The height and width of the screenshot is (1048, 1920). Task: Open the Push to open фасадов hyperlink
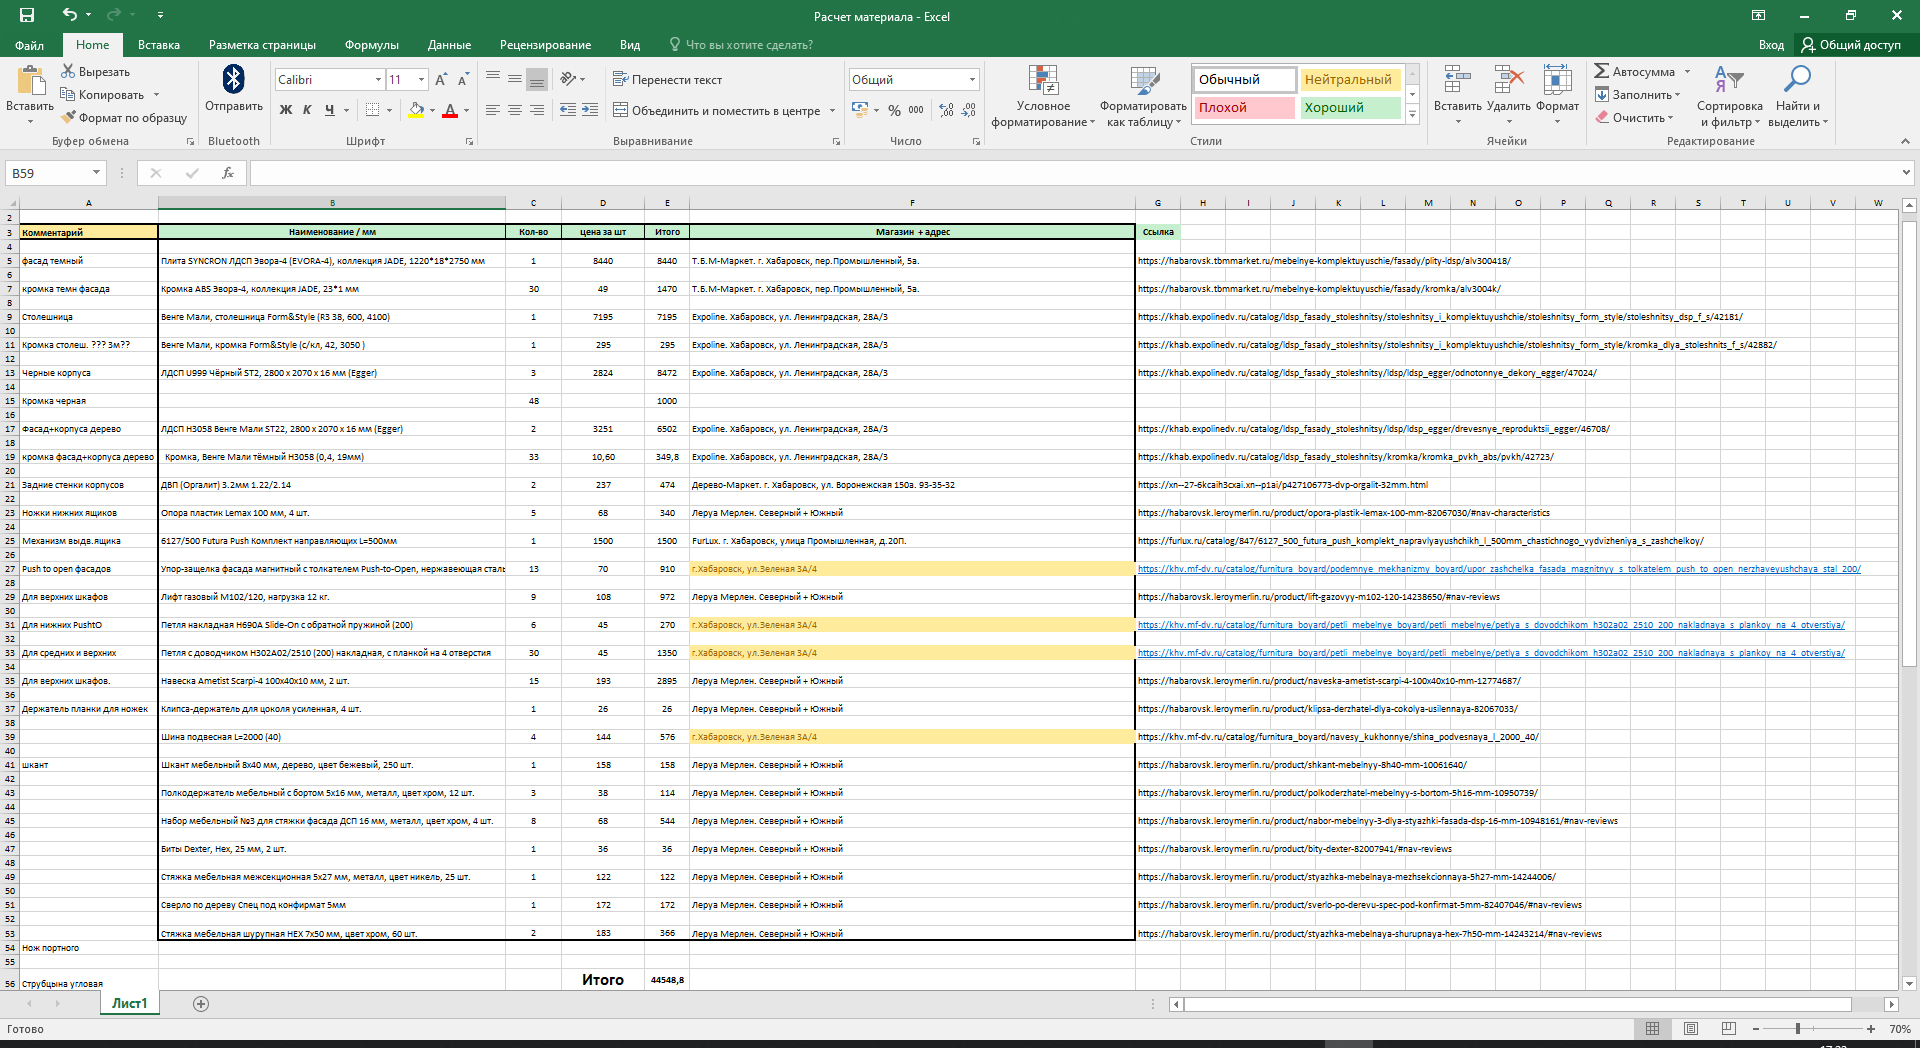pyautogui.click(x=1499, y=569)
